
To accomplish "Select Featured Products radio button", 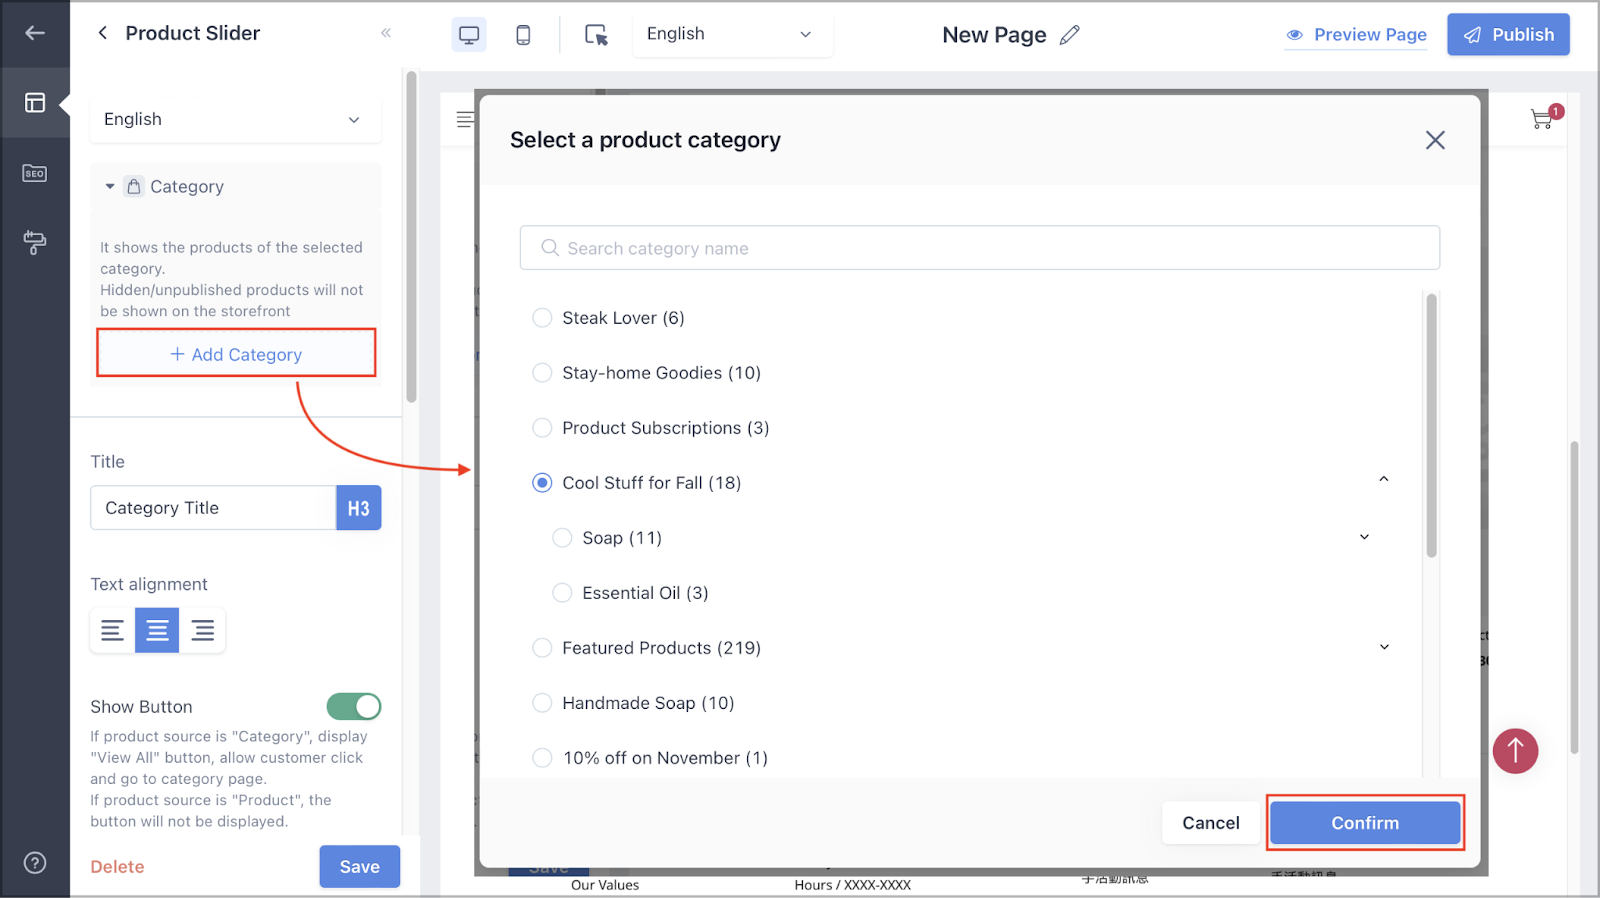I will pyautogui.click(x=542, y=648).
